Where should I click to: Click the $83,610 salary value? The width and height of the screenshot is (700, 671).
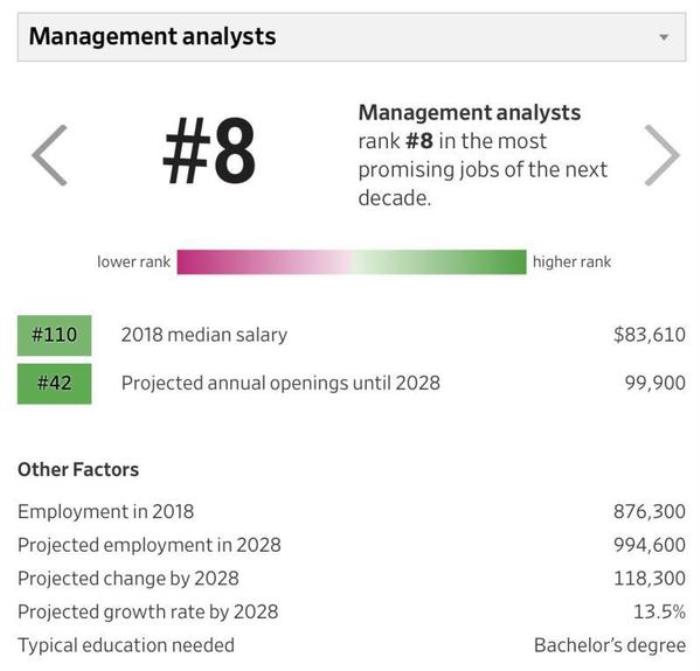pos(649,335)
